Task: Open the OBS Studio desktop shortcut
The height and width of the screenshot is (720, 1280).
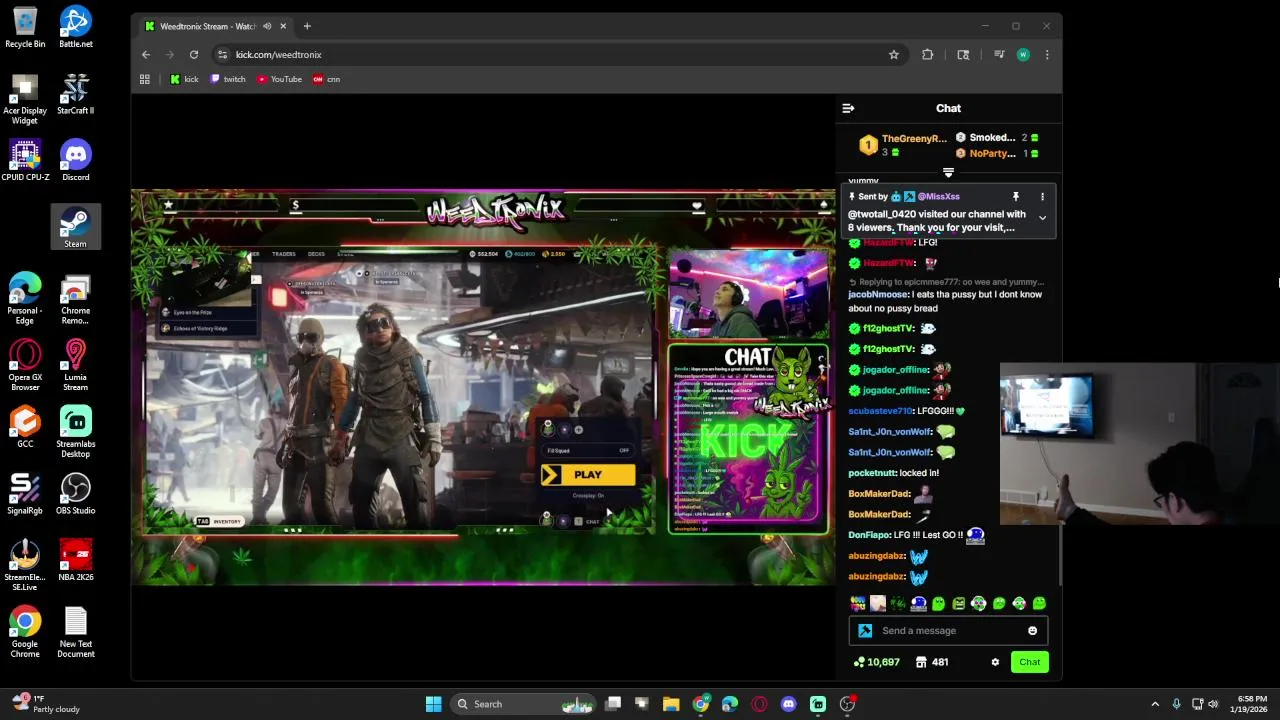Action: click(76, 493)
